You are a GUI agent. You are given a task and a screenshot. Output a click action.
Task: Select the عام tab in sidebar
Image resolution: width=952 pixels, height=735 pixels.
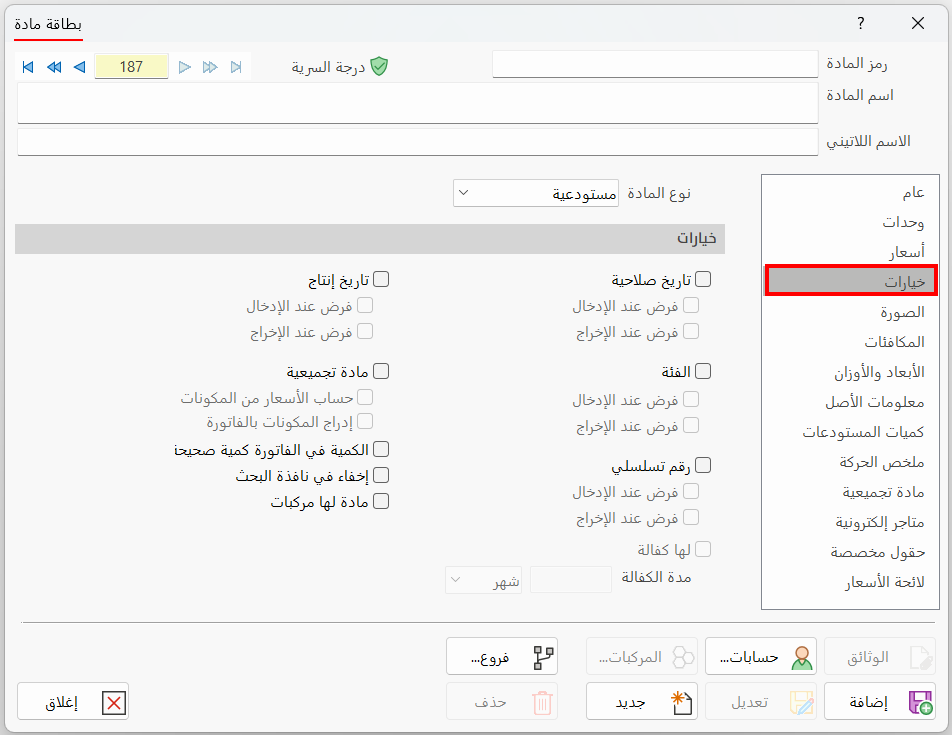[x=850, y=192]
